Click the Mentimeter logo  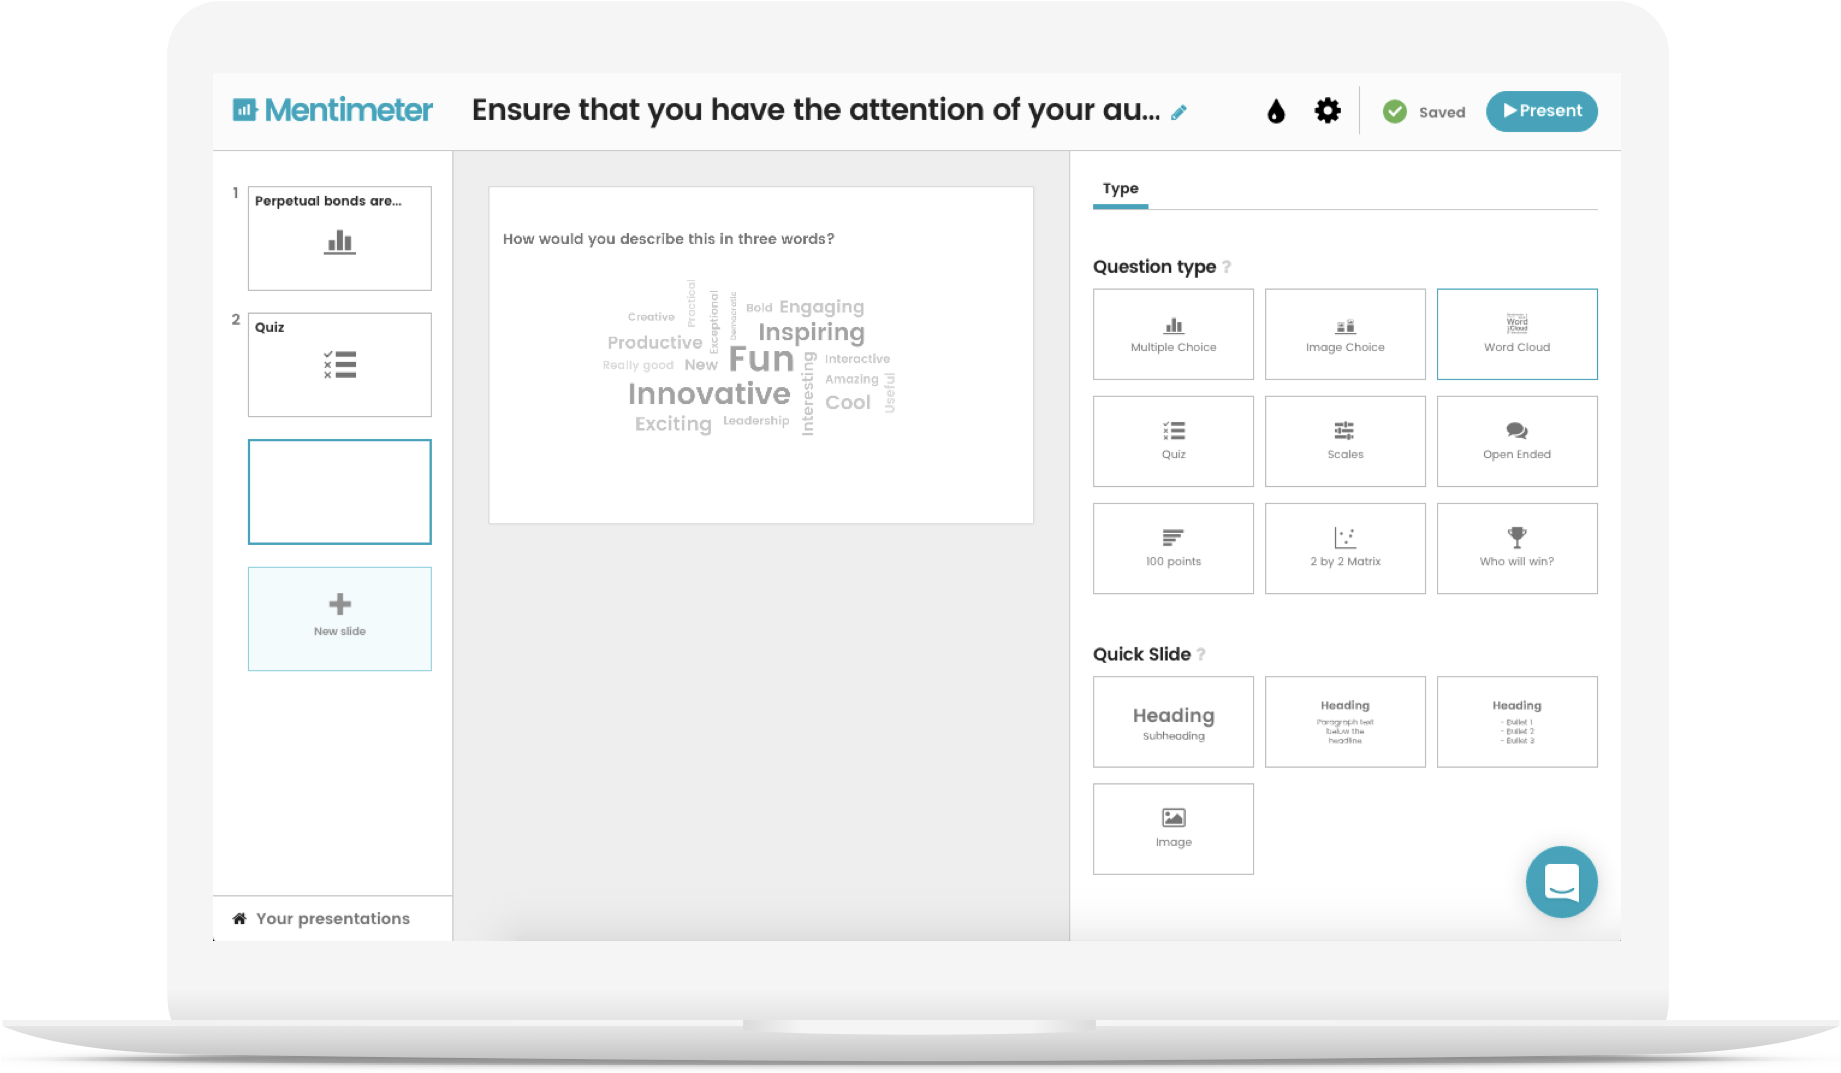click(x=333, y=110)
